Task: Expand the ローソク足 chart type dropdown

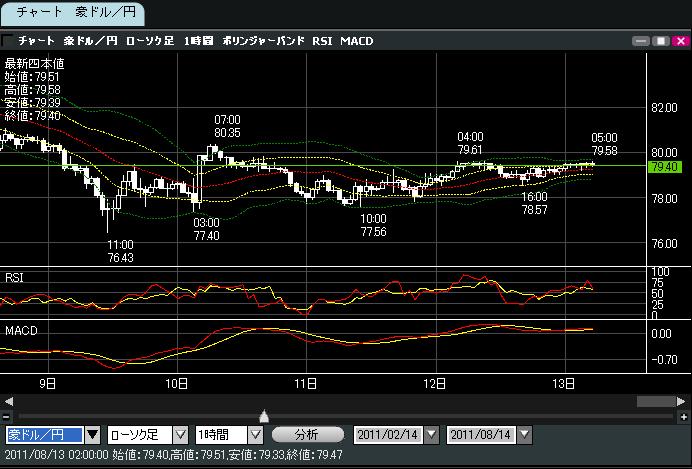Action: coord(181,435)
